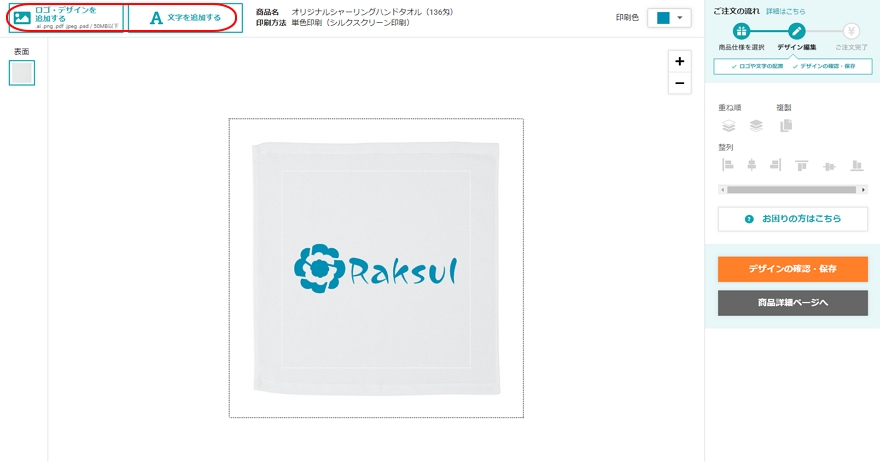Click the zoom out minus button
This screenshot has width=880, height=462.
(x=679, y=83)
